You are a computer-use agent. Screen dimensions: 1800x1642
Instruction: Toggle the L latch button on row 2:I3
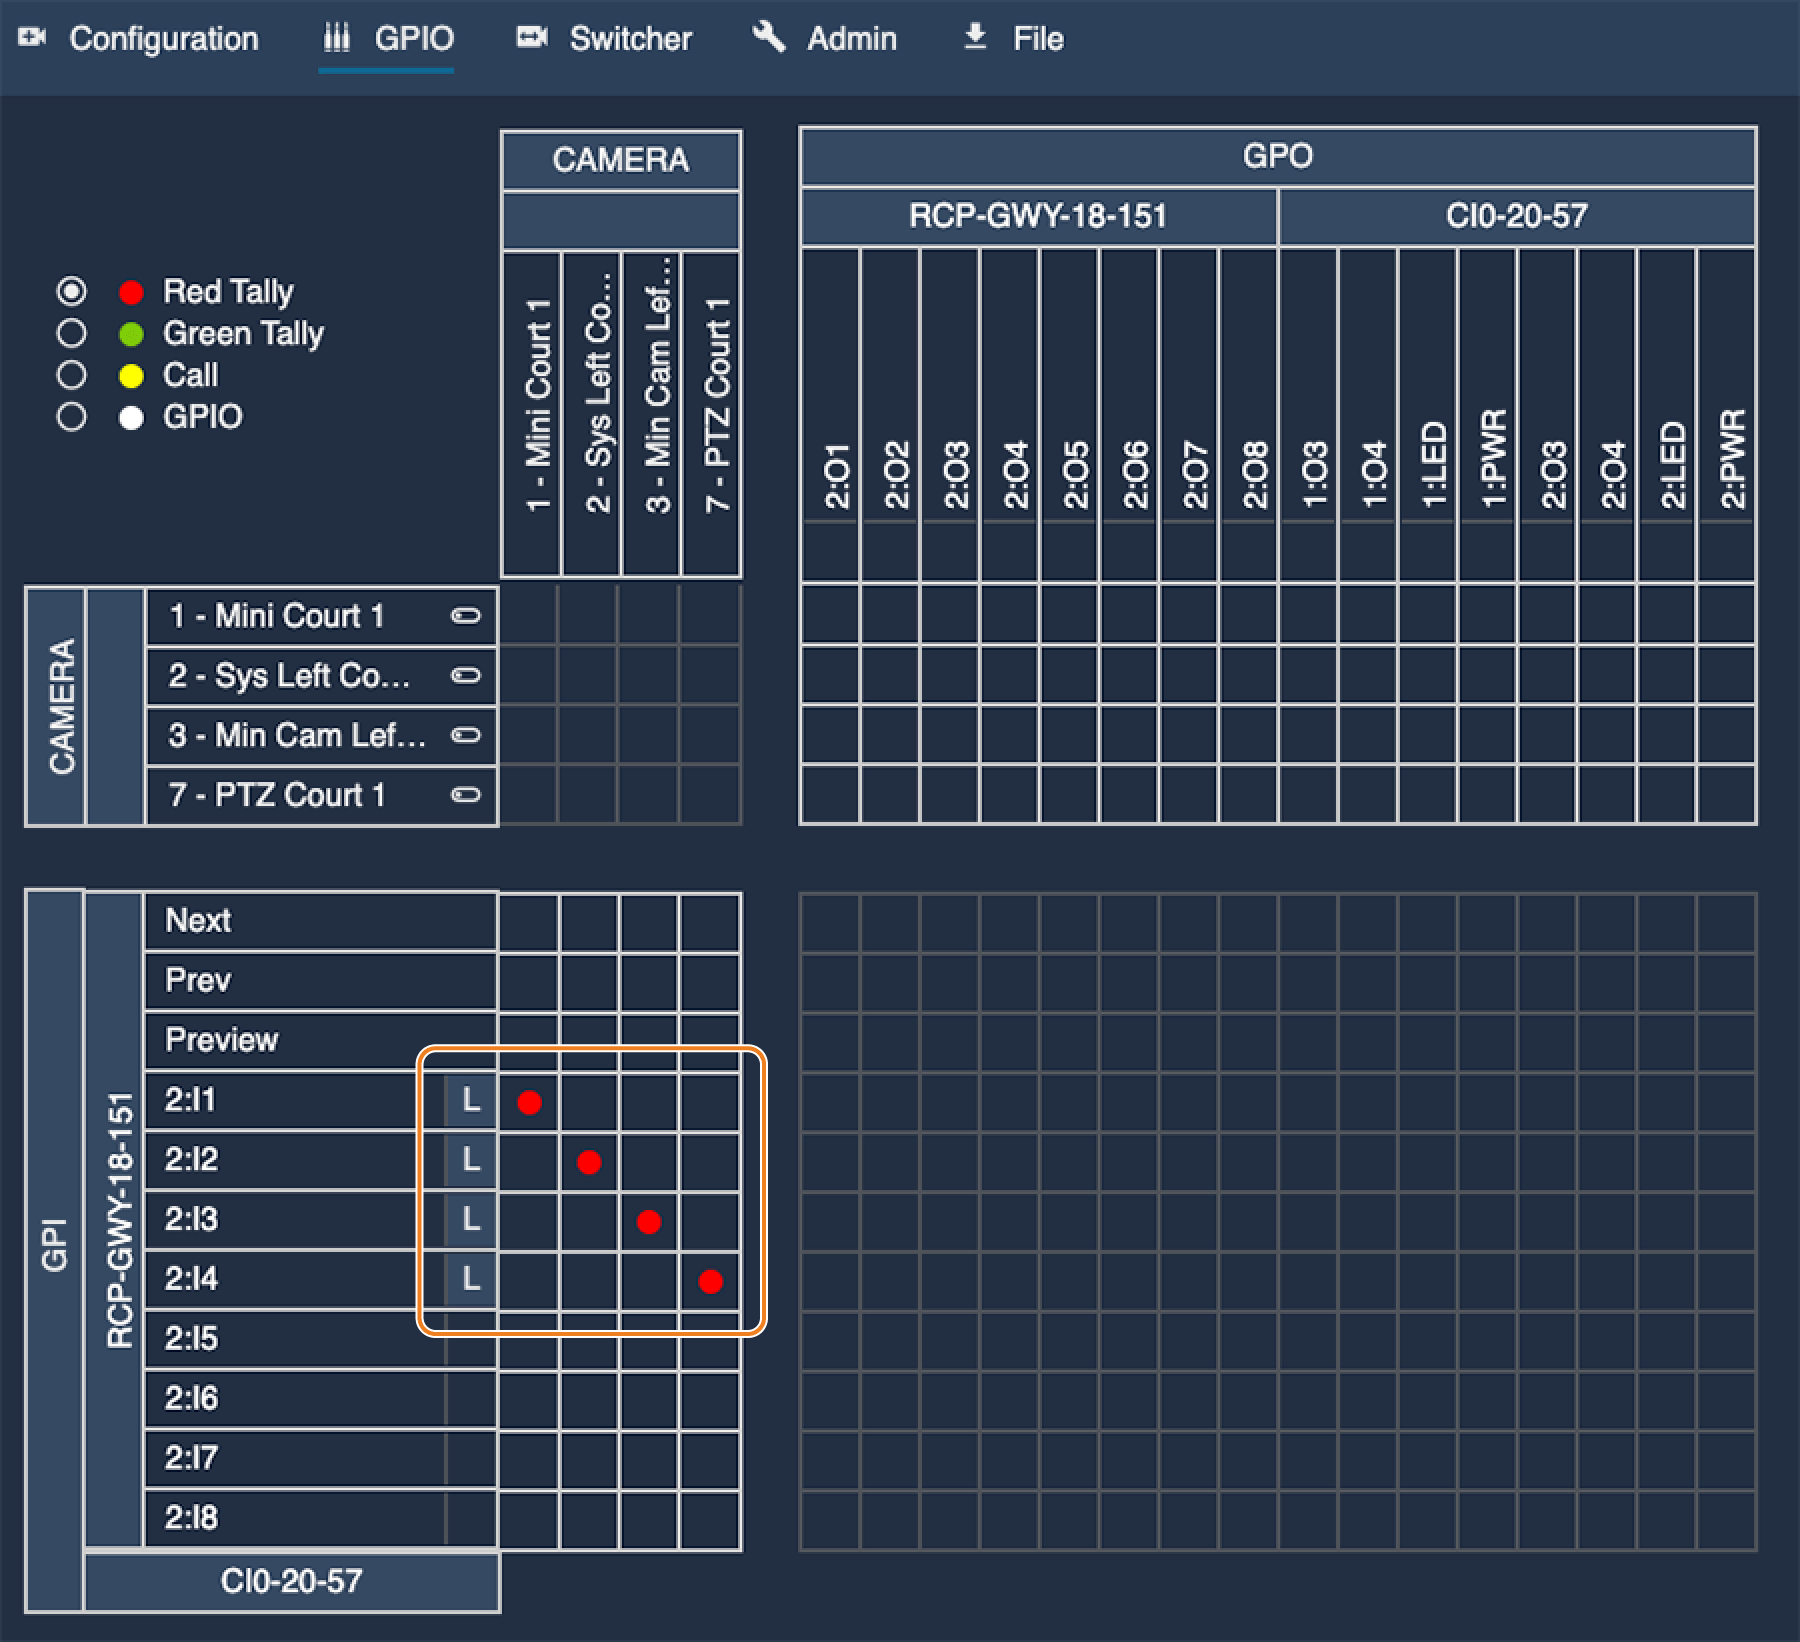click(x=471, y=1220)
